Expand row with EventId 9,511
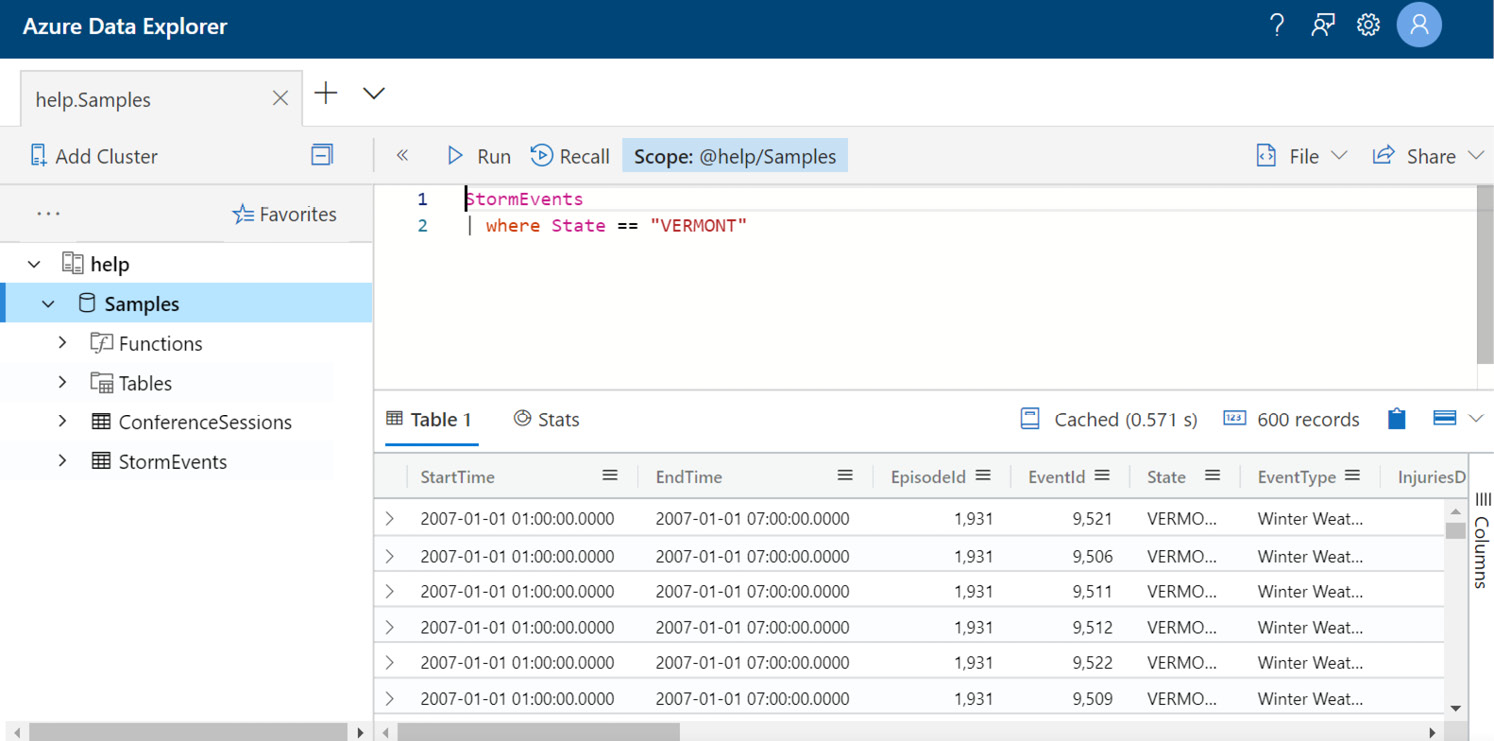1494x741 pixels. [x=390, y=592]
